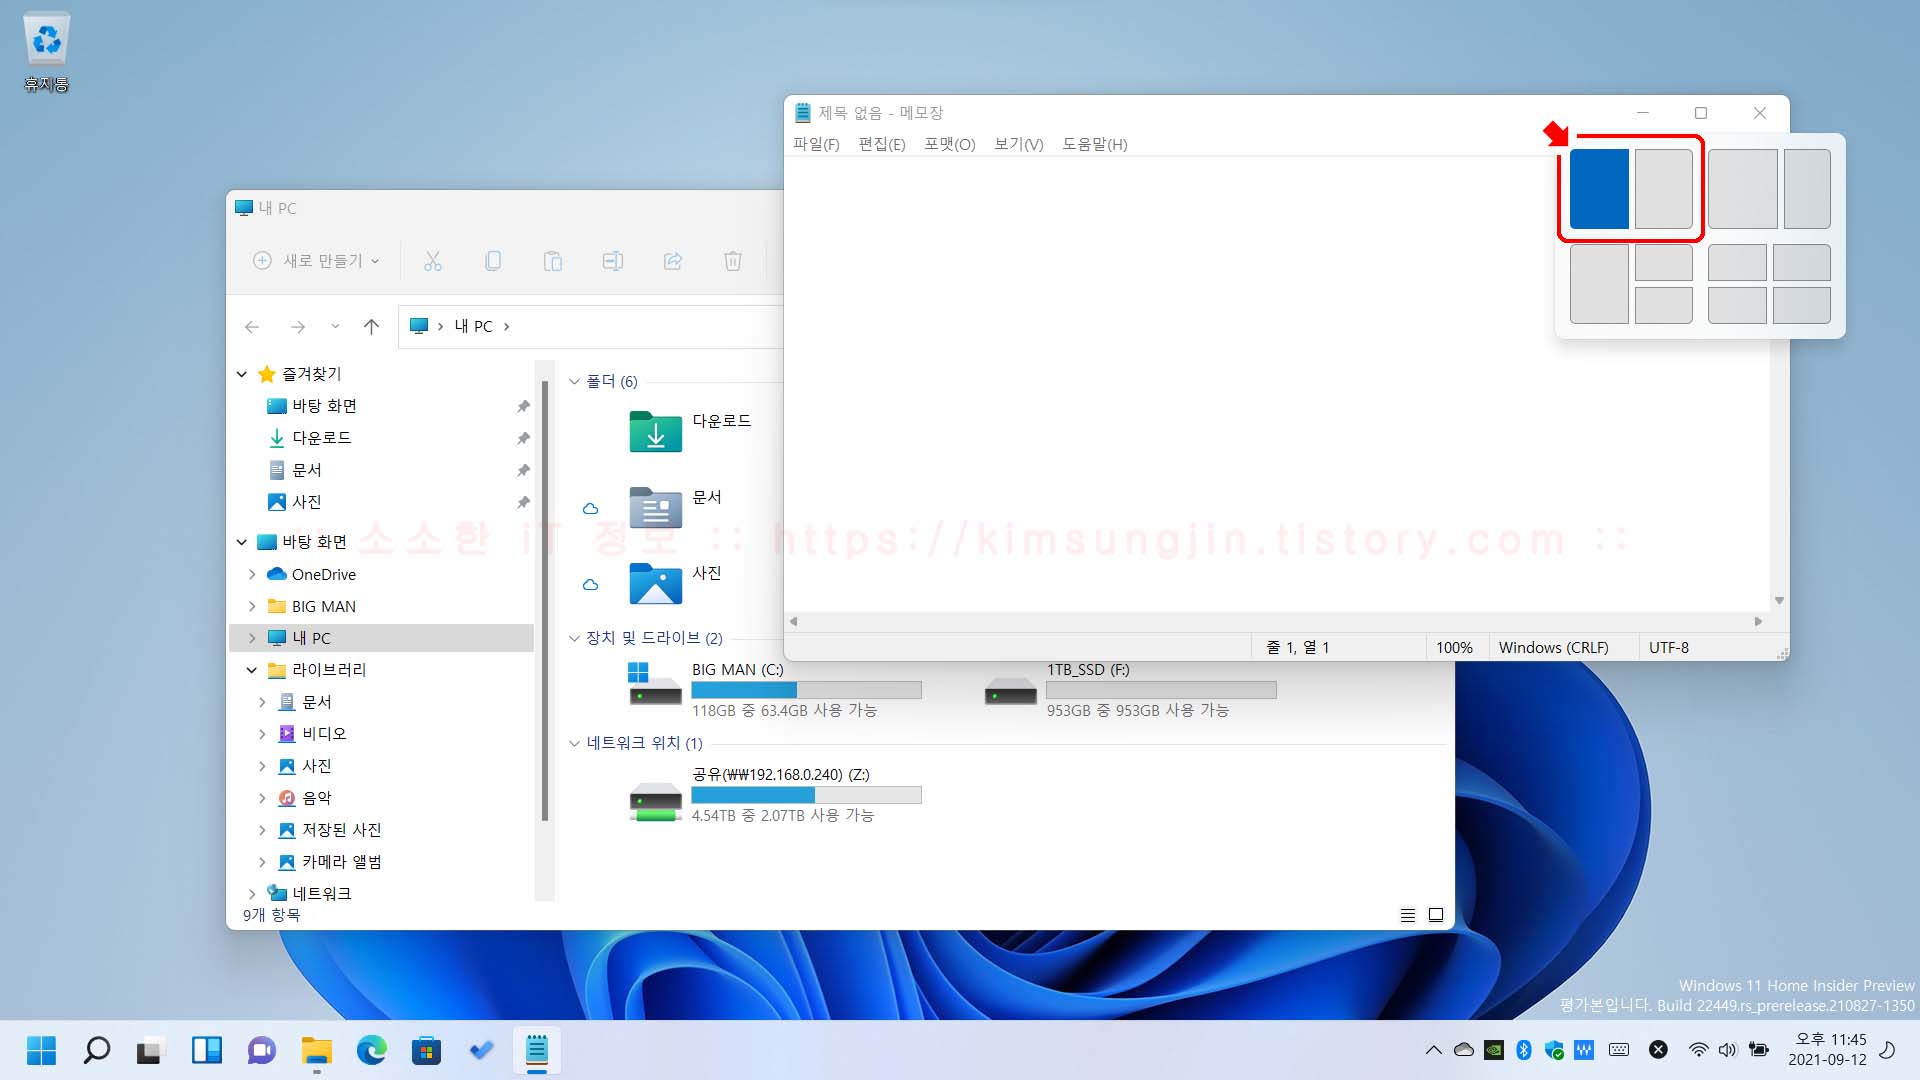Select the 다운로드 quick access item
This screenshot has width=1920, height=1080.
(x=321, y=438)
